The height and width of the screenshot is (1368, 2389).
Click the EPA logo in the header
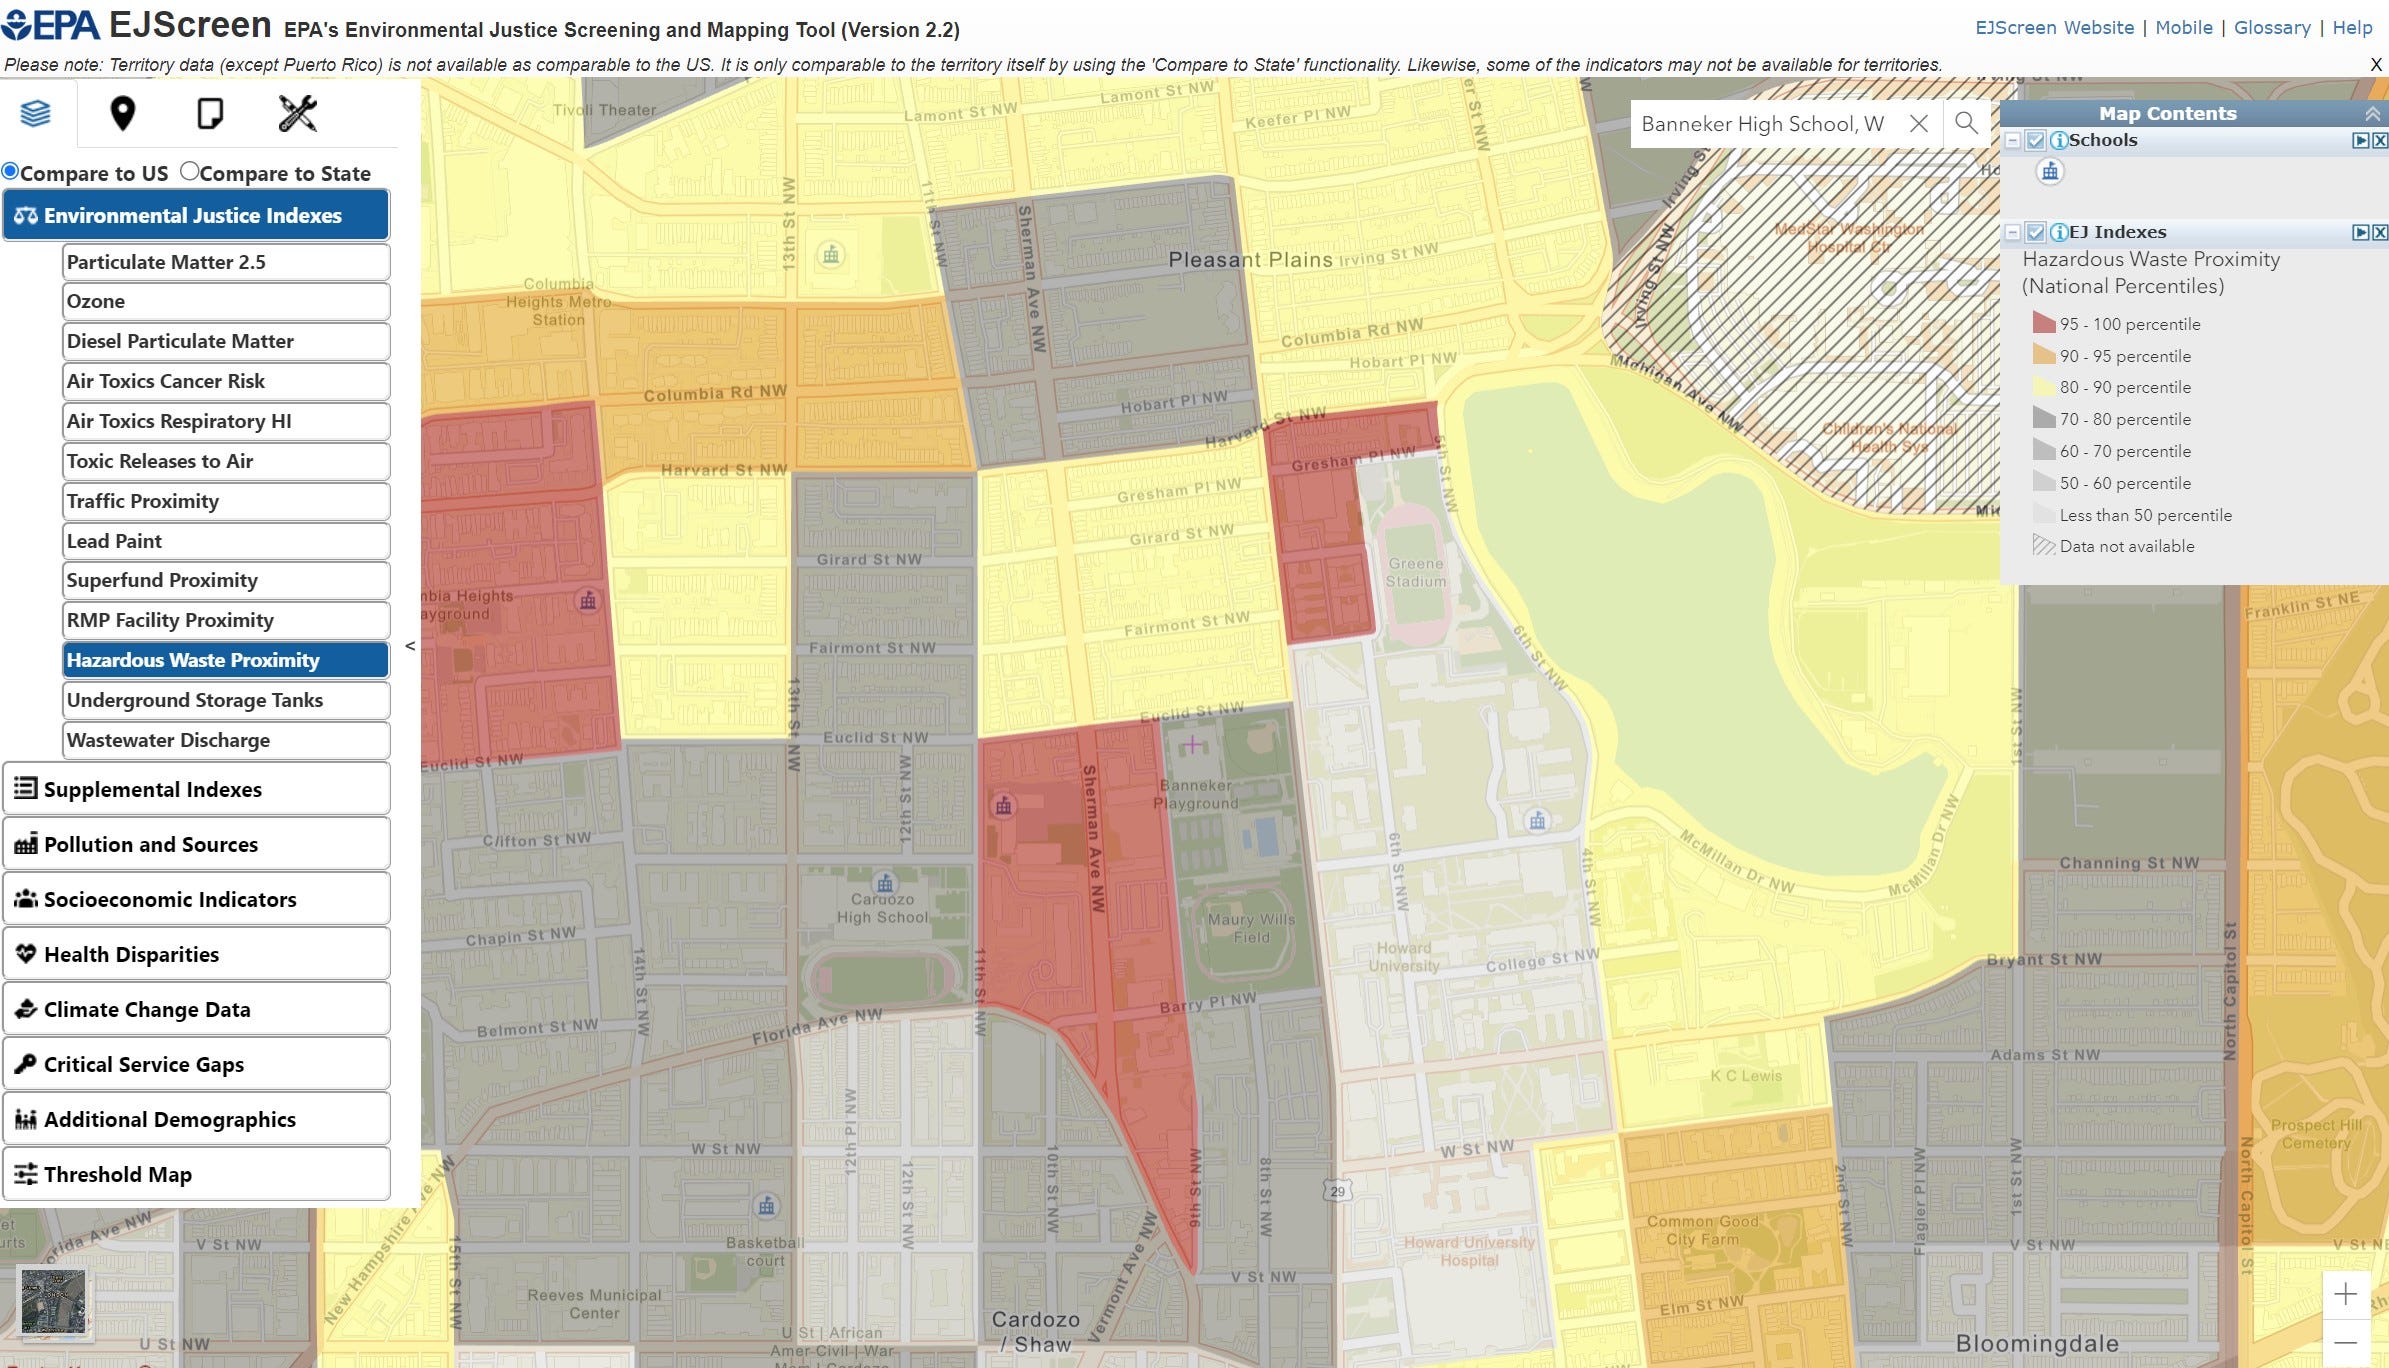(x=52, y=24)
